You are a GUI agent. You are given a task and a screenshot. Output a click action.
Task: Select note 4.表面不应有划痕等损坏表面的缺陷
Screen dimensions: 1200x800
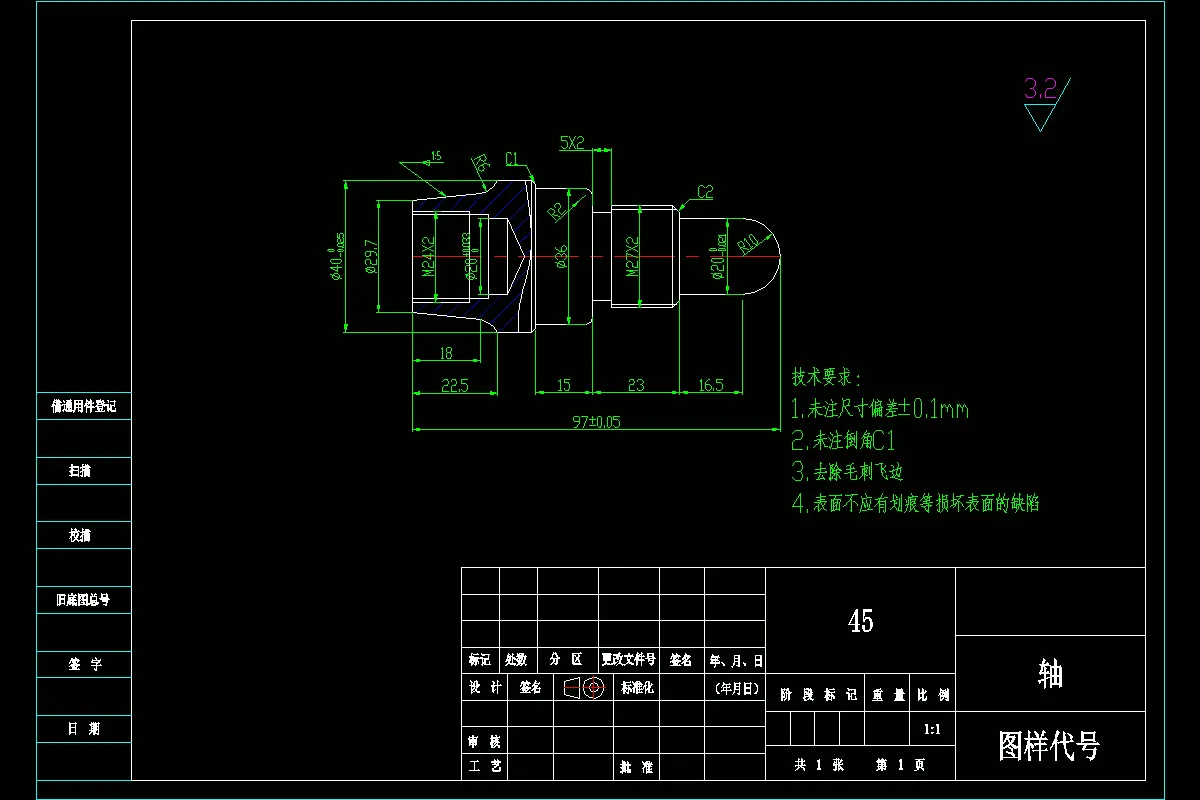click(x=916, y=503)
